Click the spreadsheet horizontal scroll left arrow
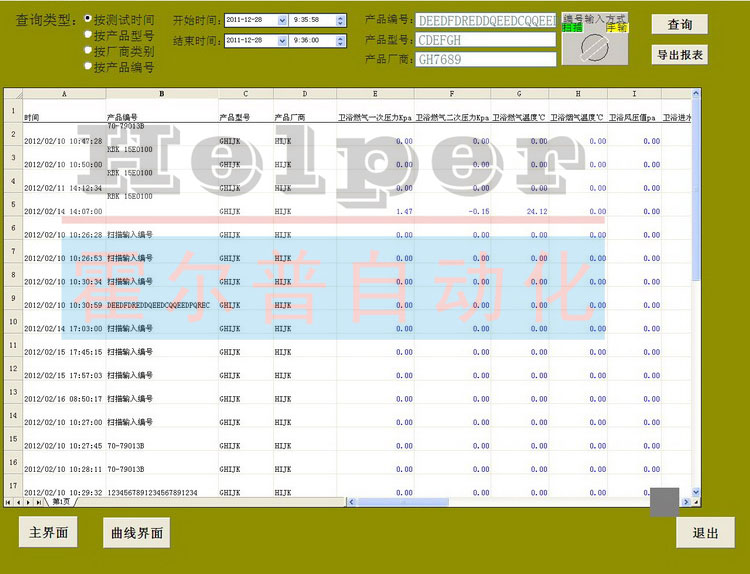The image size is (750, 574). pyautogui.click(x=352, y=502)
